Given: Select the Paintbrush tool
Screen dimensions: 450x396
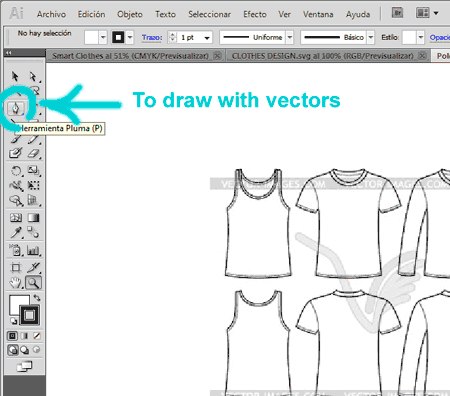Looking at the screenshot, I should pos(15,139).
